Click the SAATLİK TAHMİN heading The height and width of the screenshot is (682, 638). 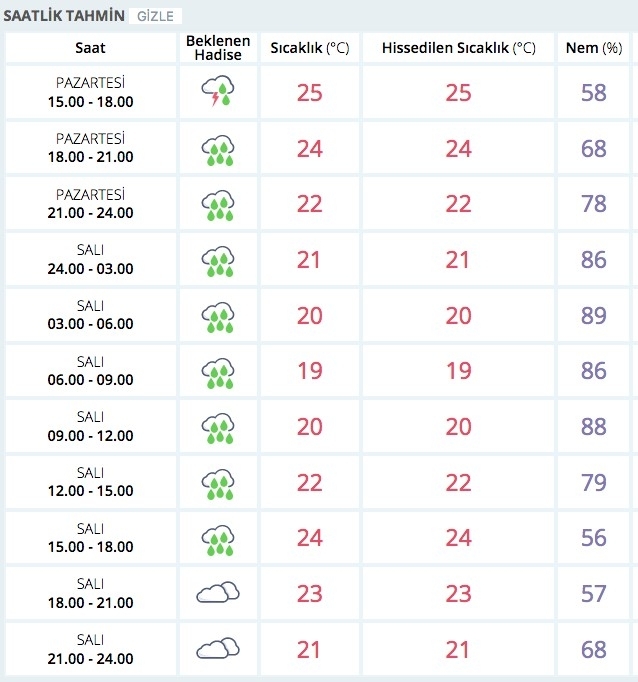pos(64,17)
